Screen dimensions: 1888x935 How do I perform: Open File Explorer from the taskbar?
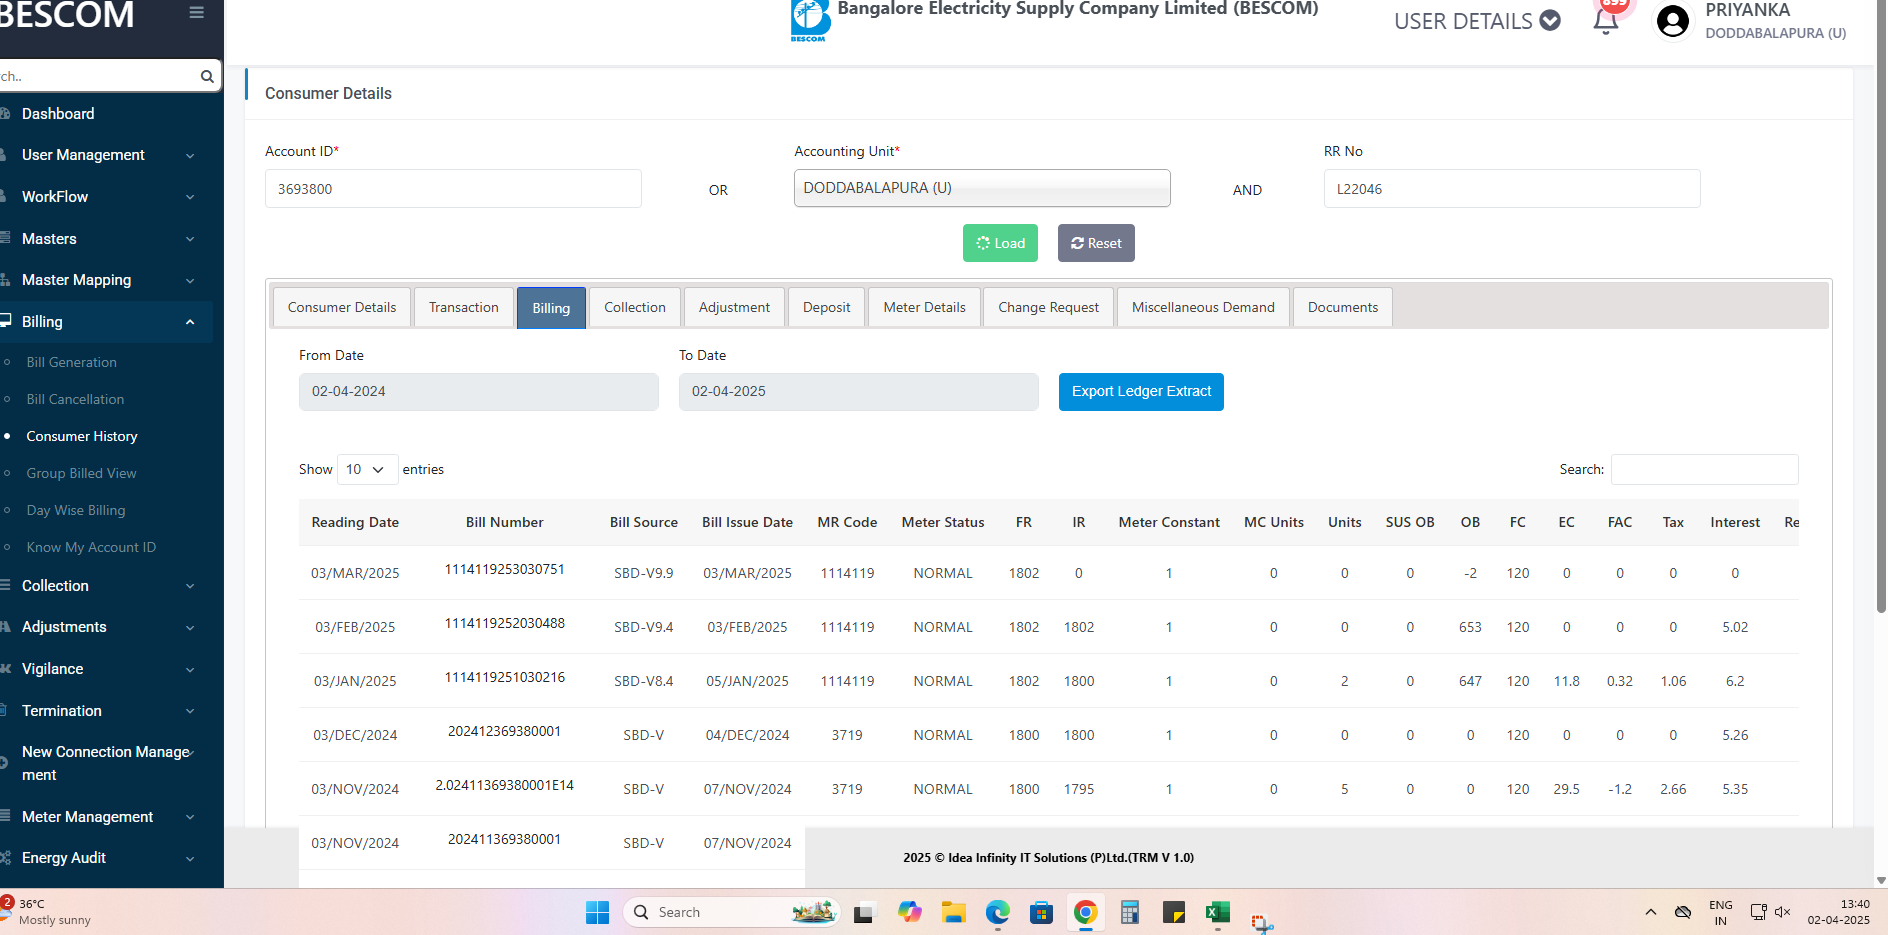point(953,912)
